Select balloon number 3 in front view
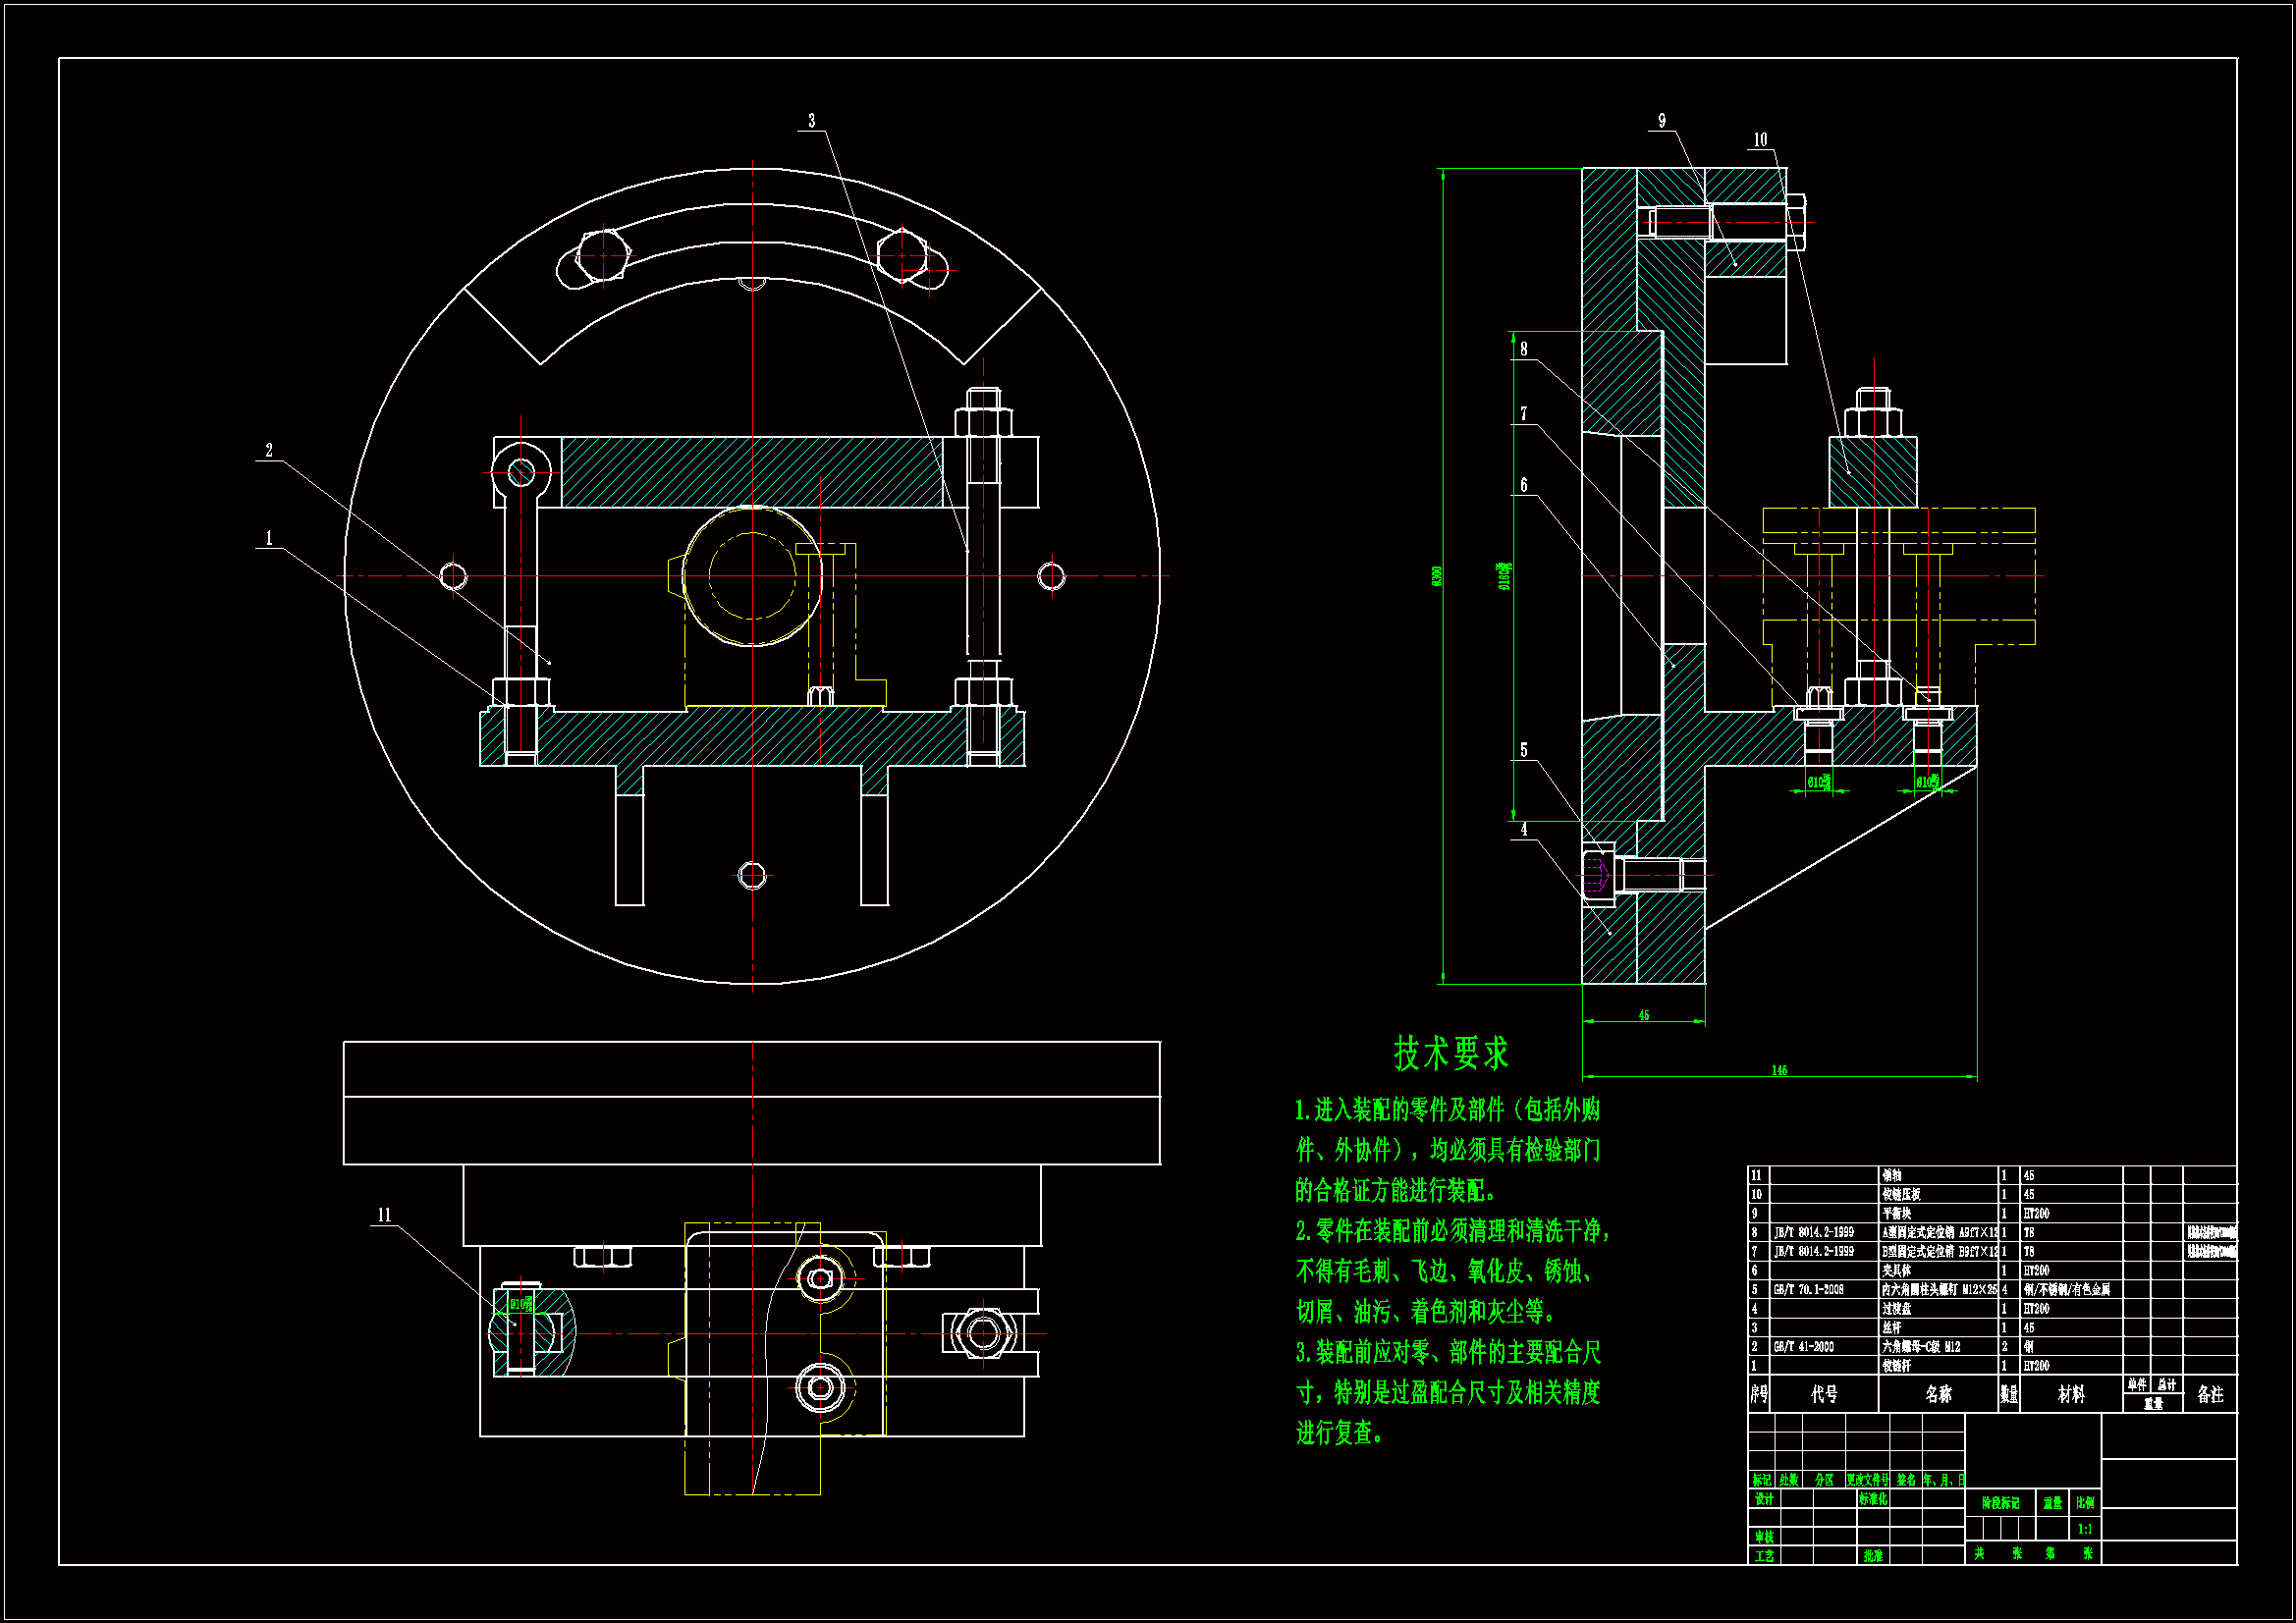This screenshot has height=1623, width=2296. point(811,121)
